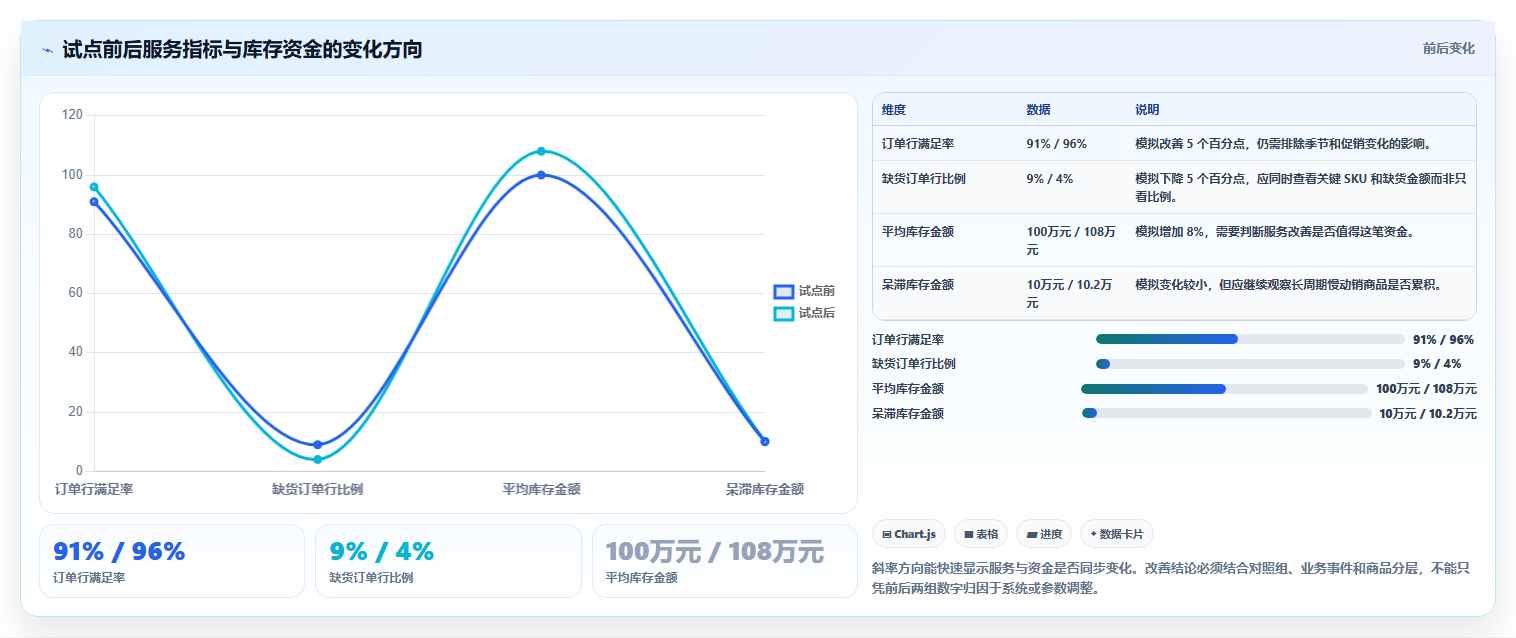The image size is (1516, 638).
Task: Click the Chart.js chip
Action: point(908,534)
